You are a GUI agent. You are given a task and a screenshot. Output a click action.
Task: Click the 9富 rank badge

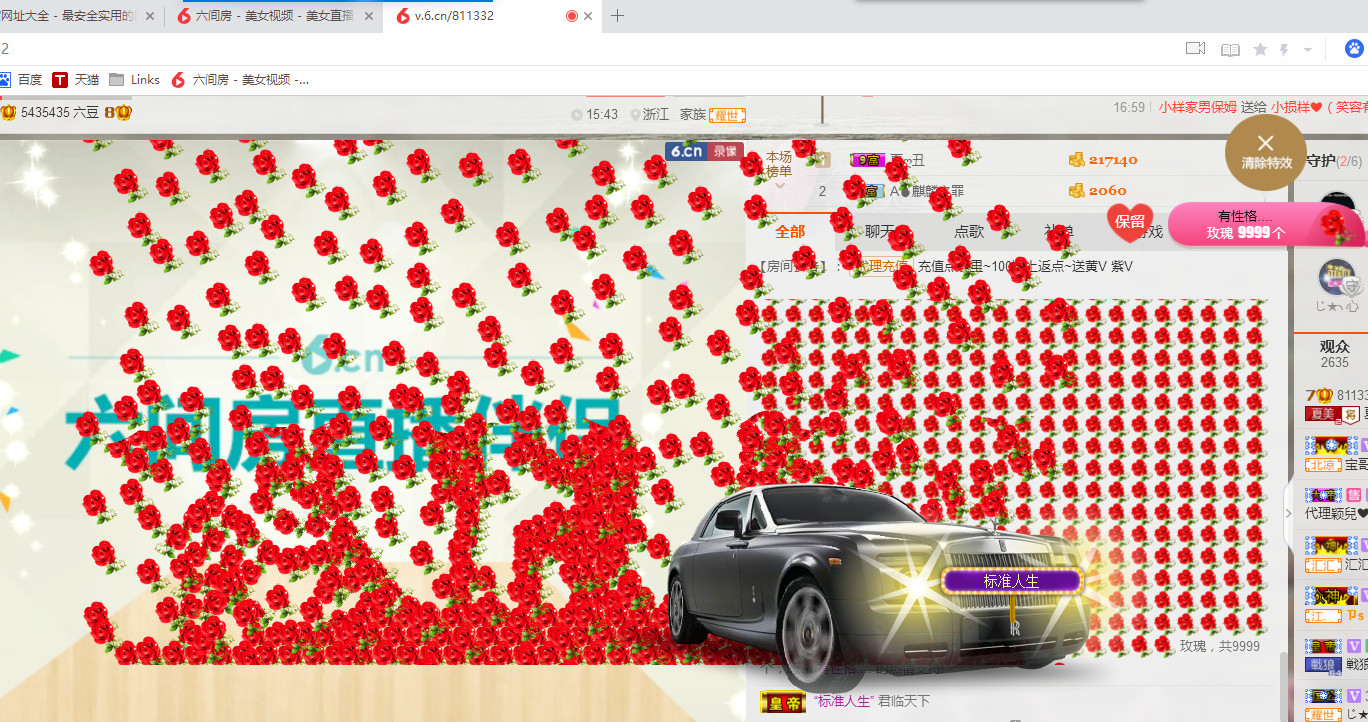pyautogui.click(x=867, y=160)
